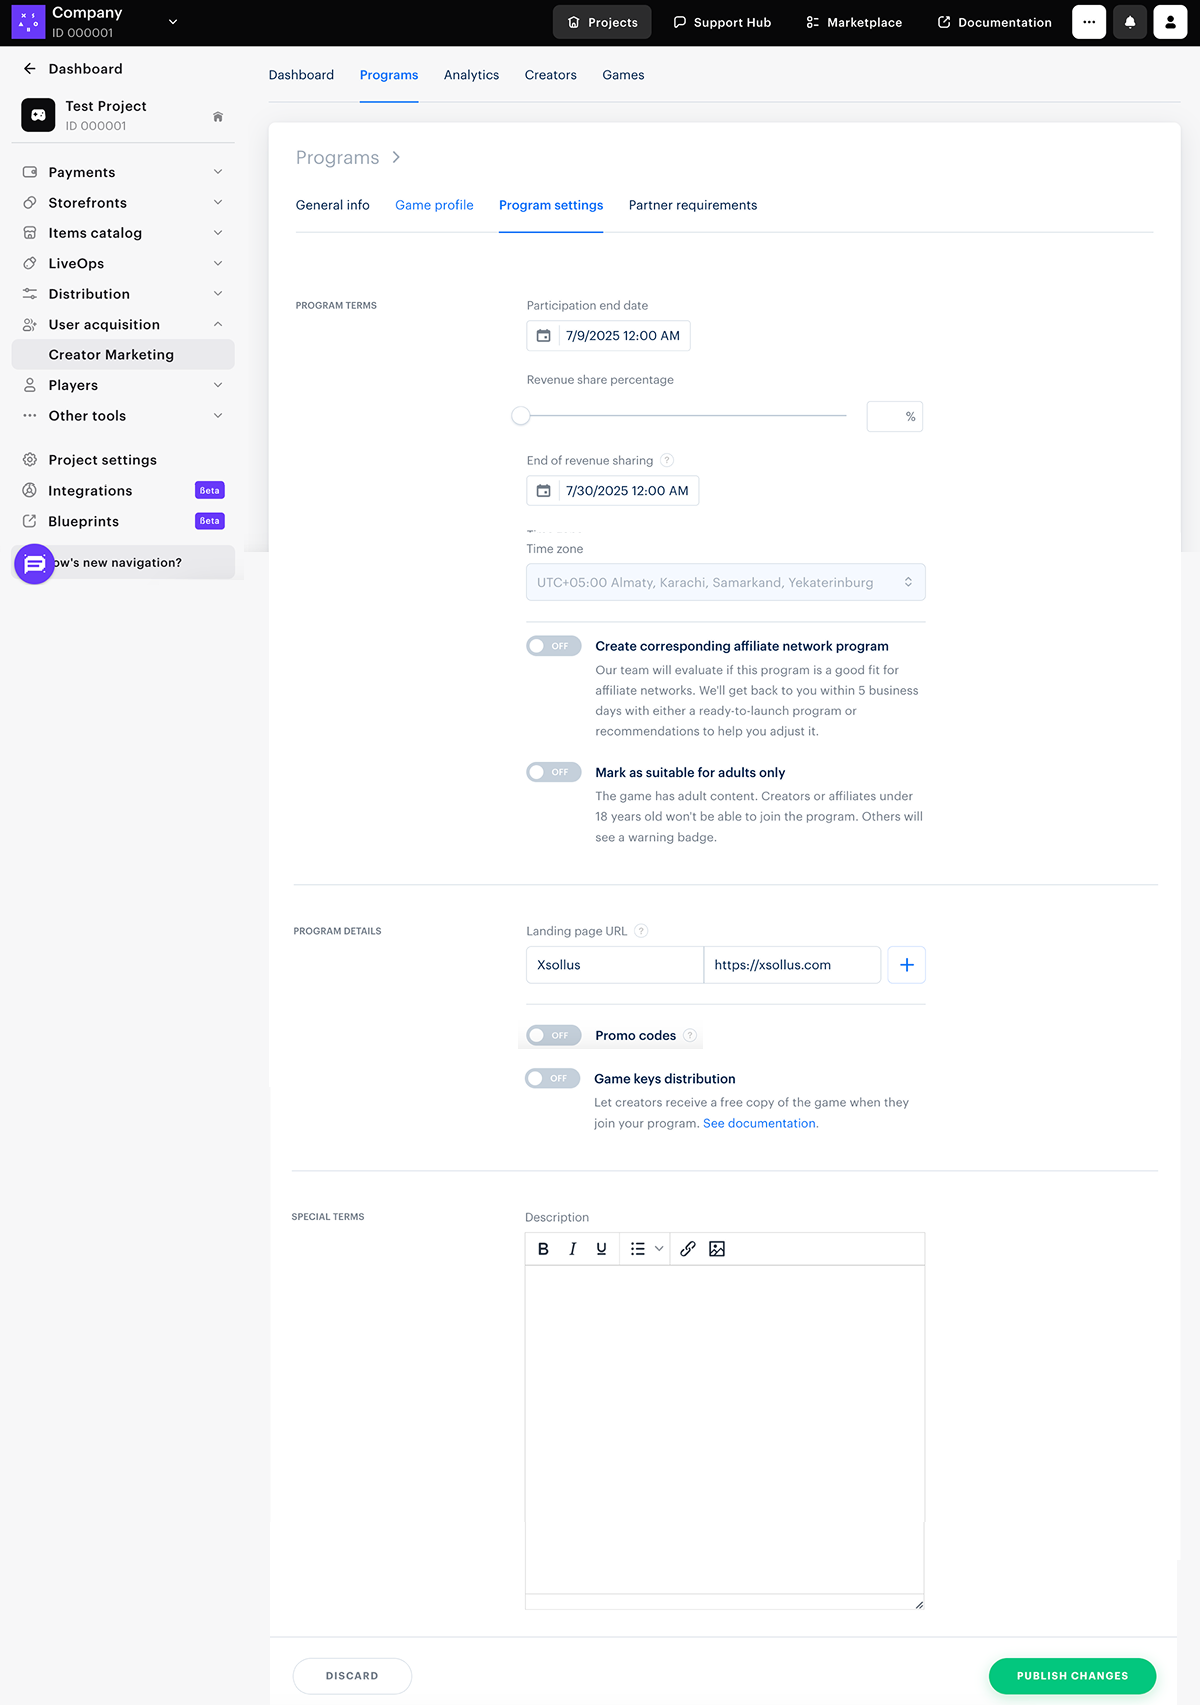Open the See documentation link
The height and width of the screenshot is (1705, 1200).
pos(760,1123)
